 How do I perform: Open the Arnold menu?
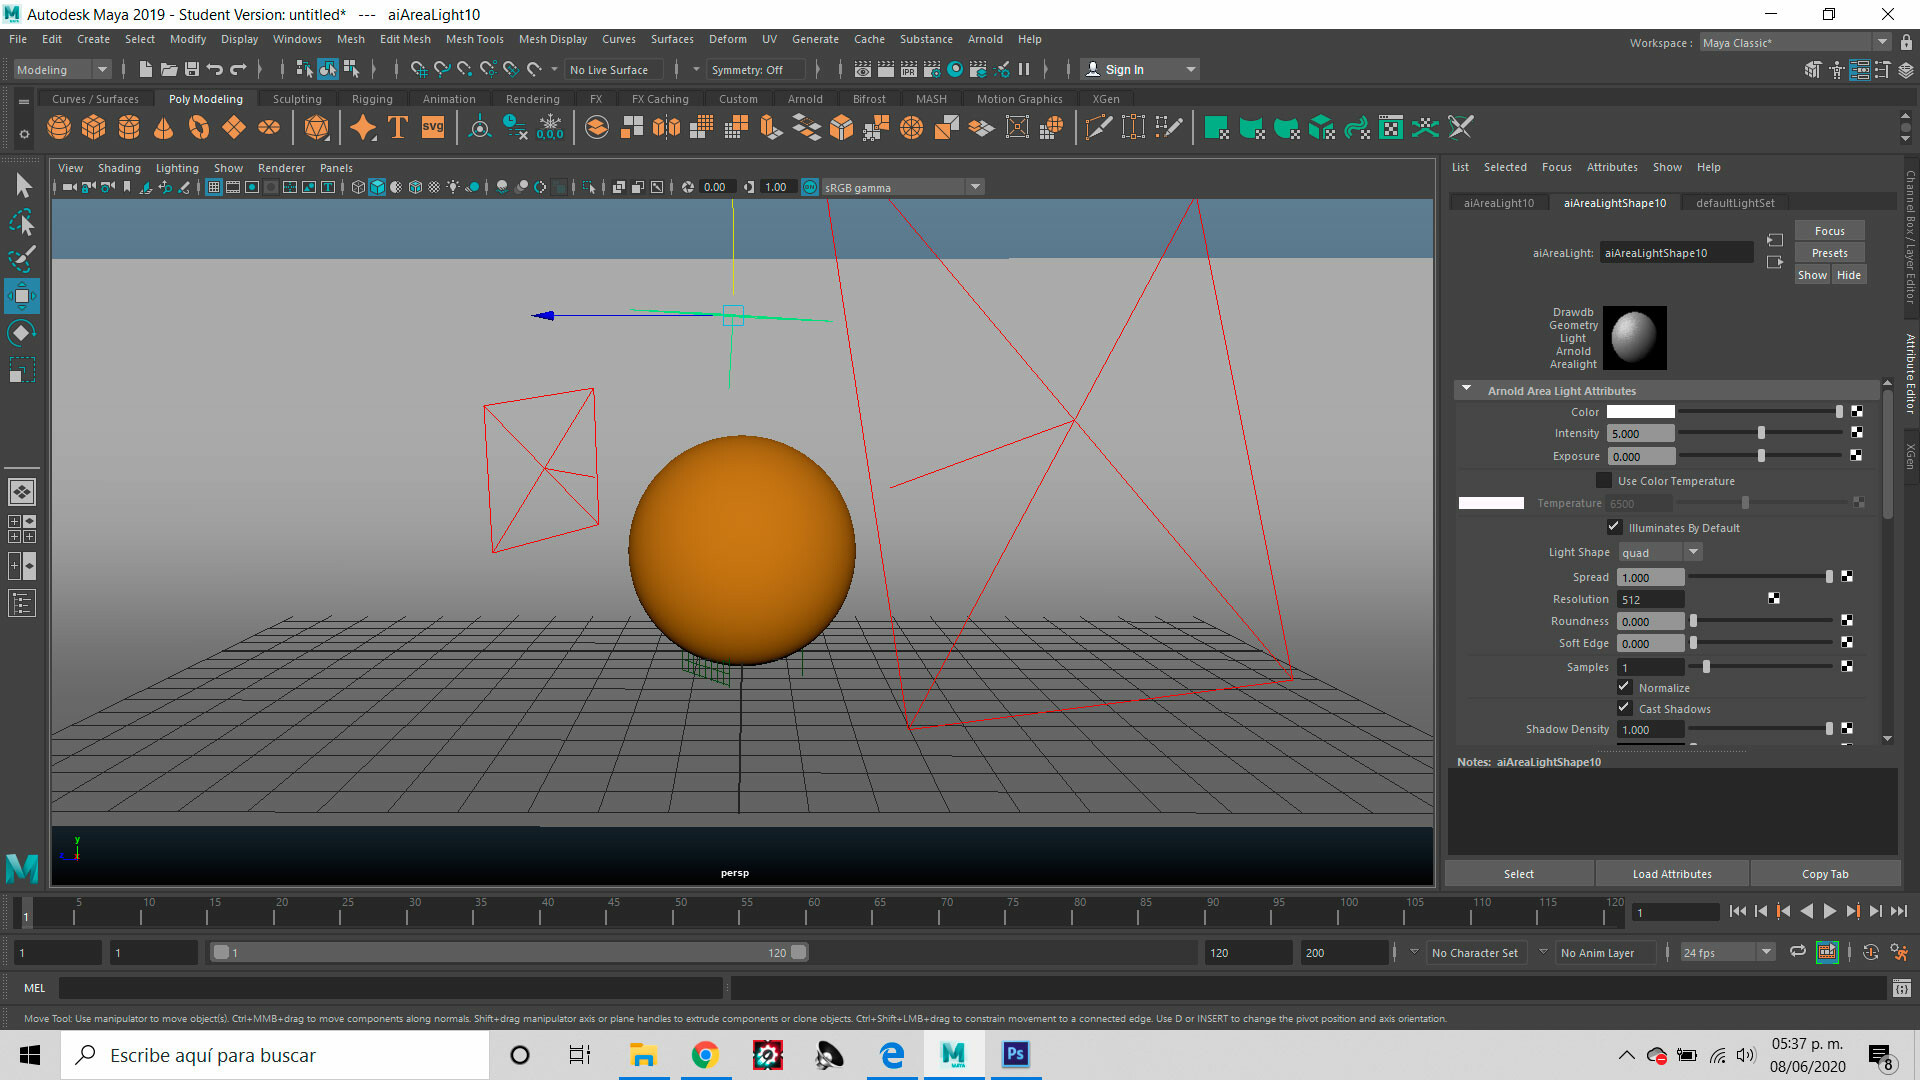pos(985,39)
